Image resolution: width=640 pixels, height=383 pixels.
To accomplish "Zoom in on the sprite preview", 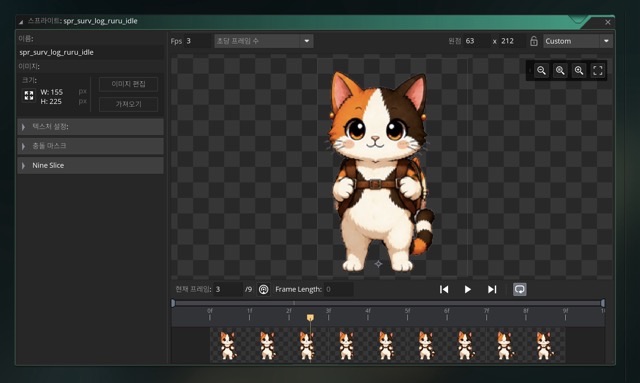I will (579, 71).
